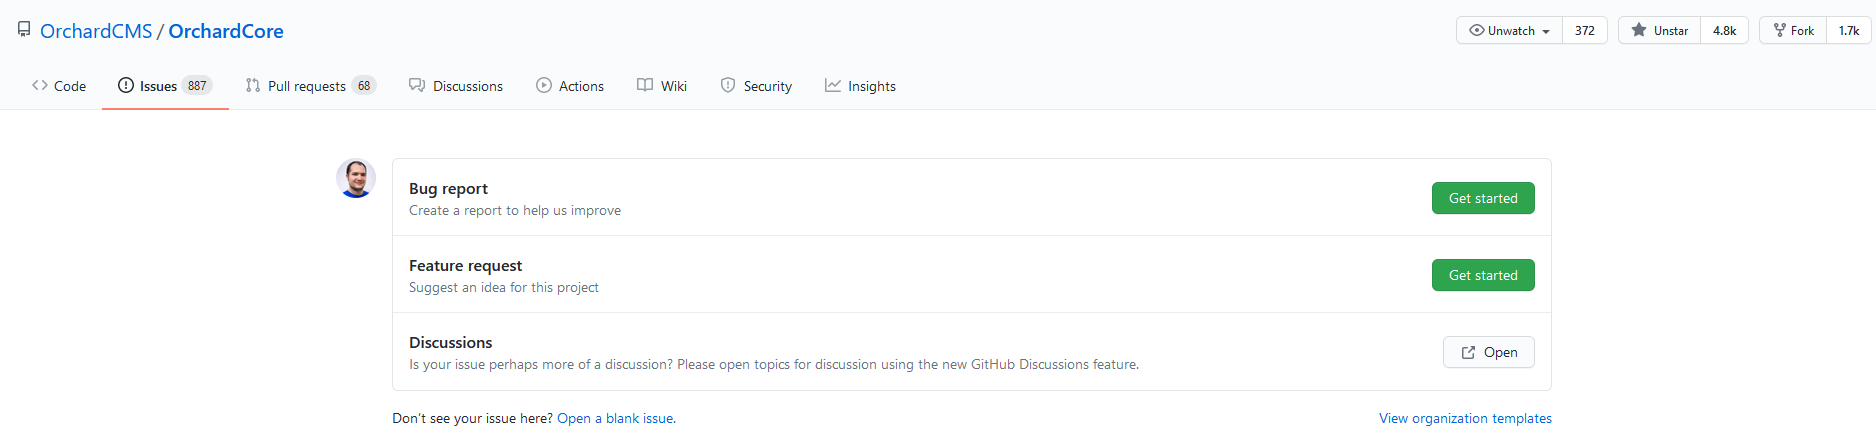Click the watchers count 372

click(1585, 30)
